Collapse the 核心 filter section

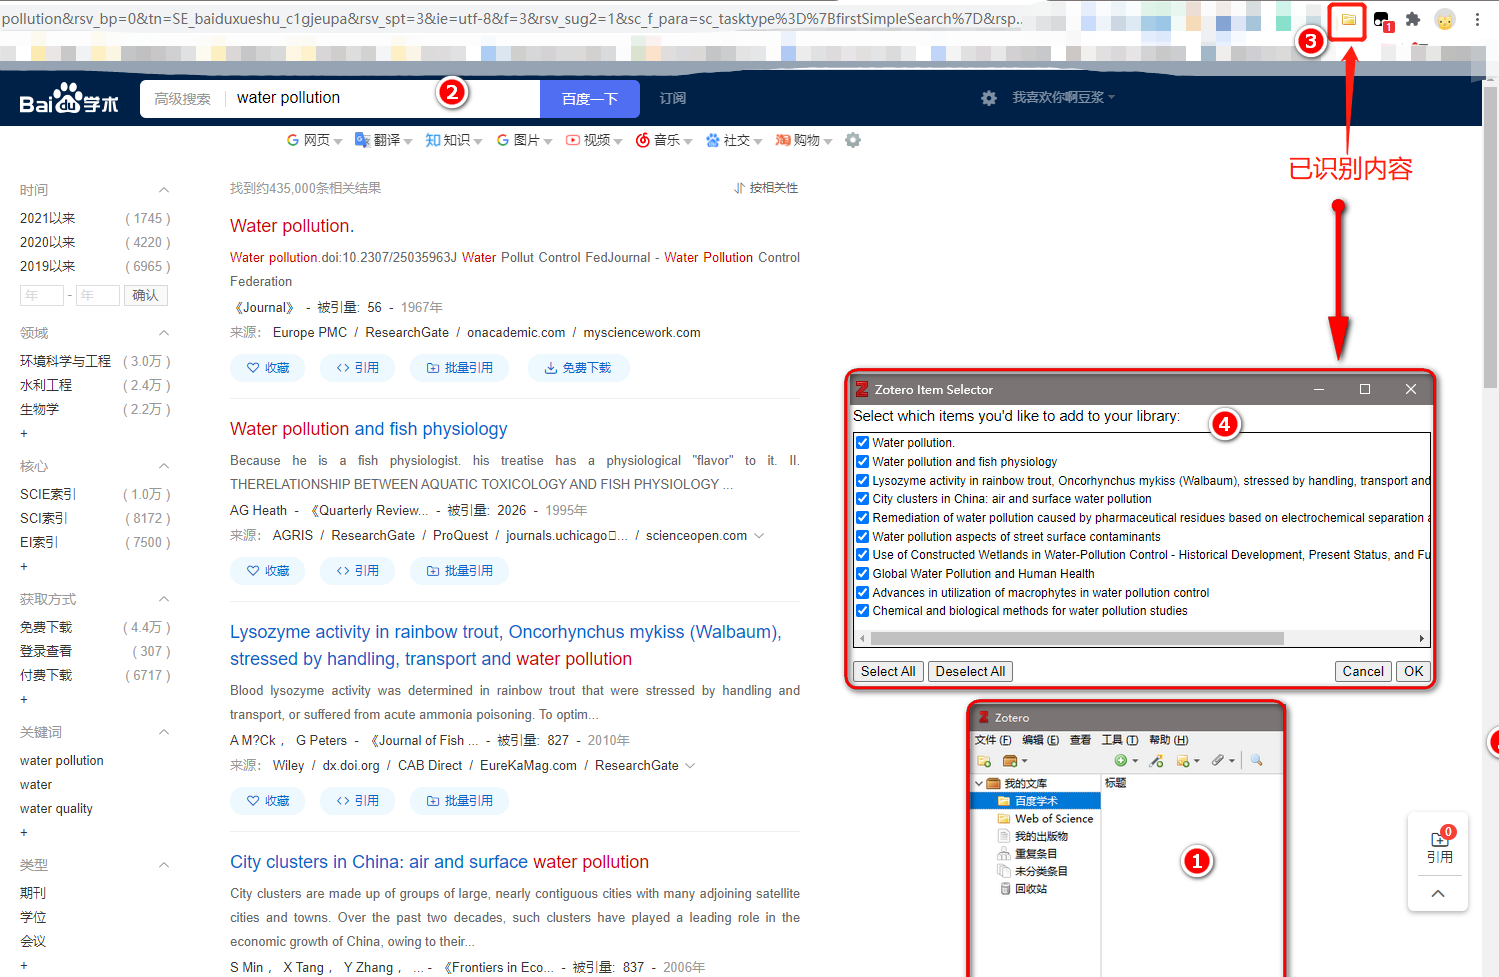click(x=164, y=466)
